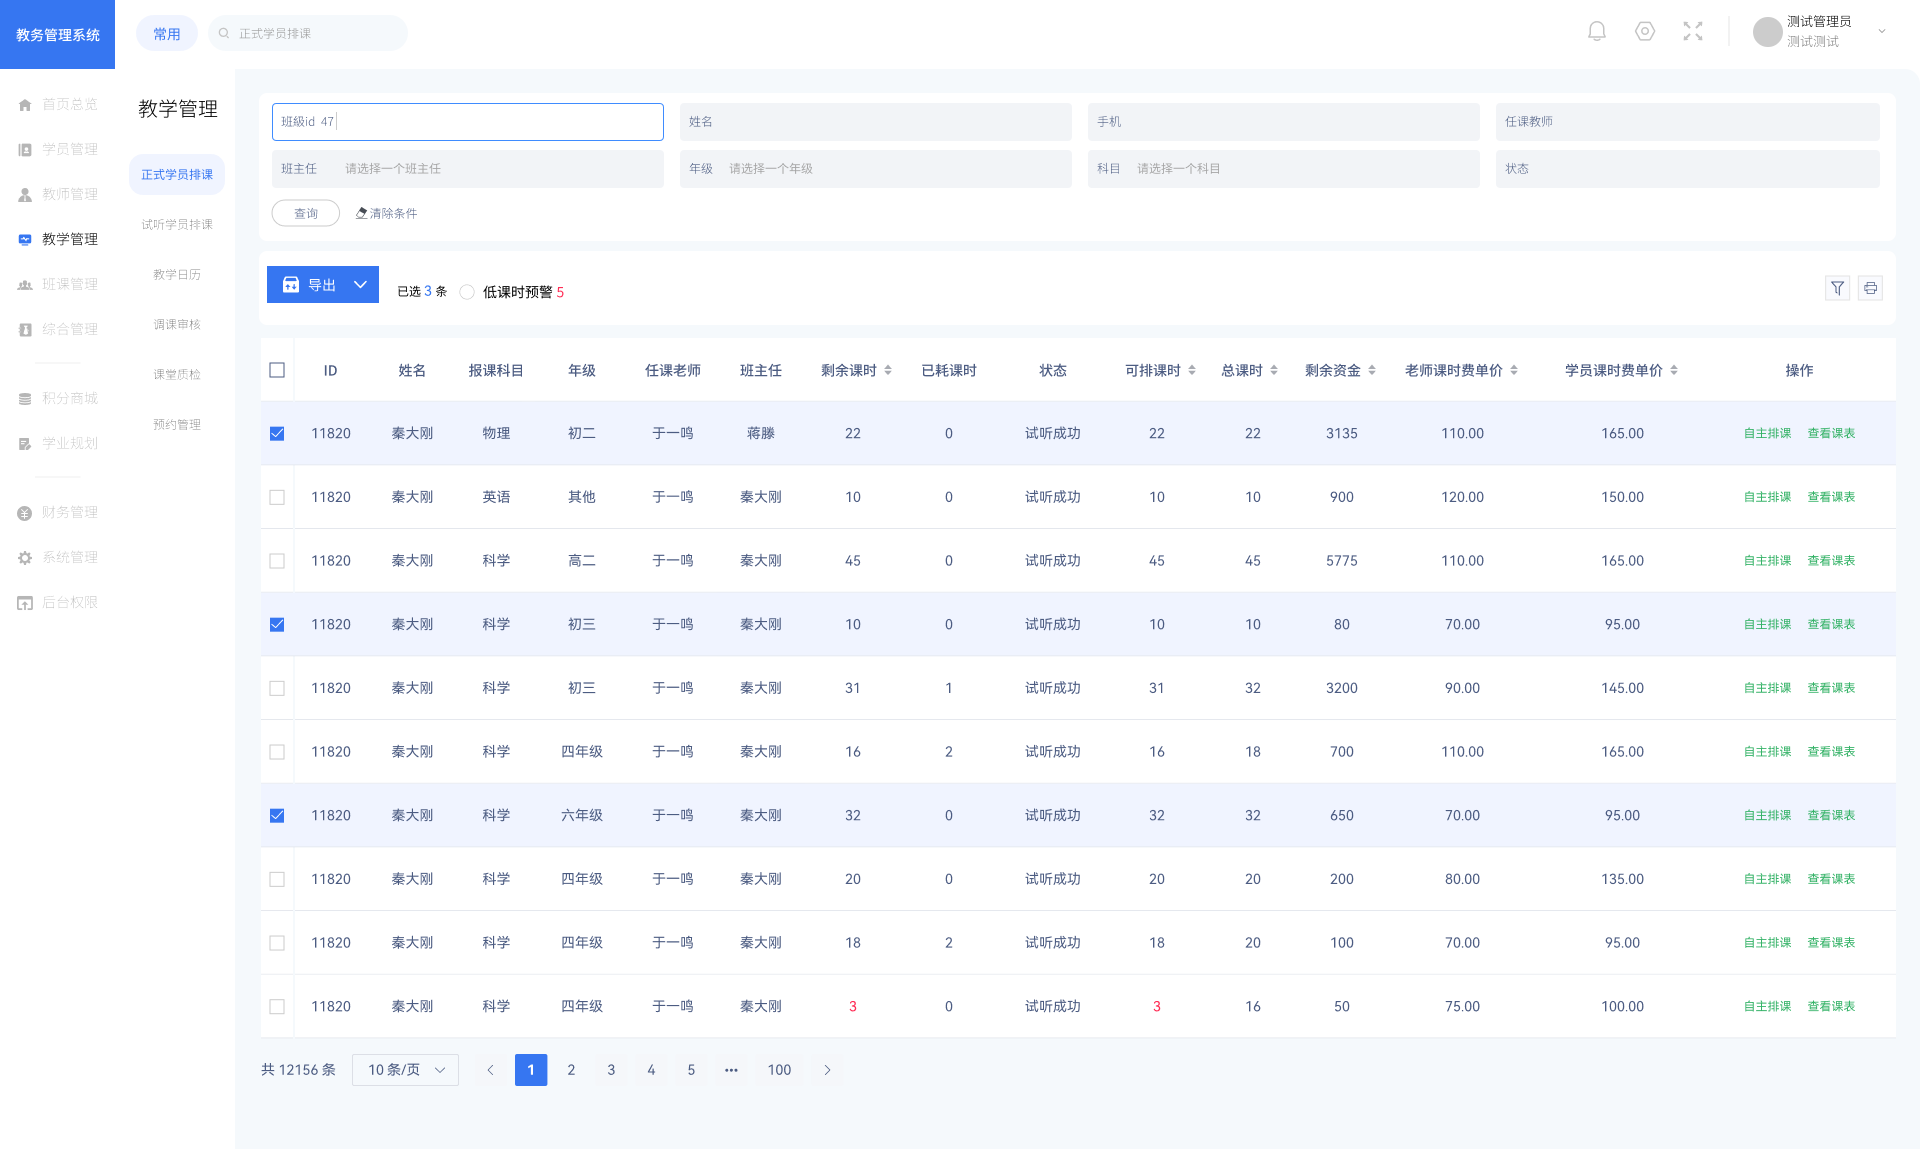Viewport: 1920px width, 1149px height.
Task: Check the 英语 其他 row checkbox
Action: [x=277, y=497]
